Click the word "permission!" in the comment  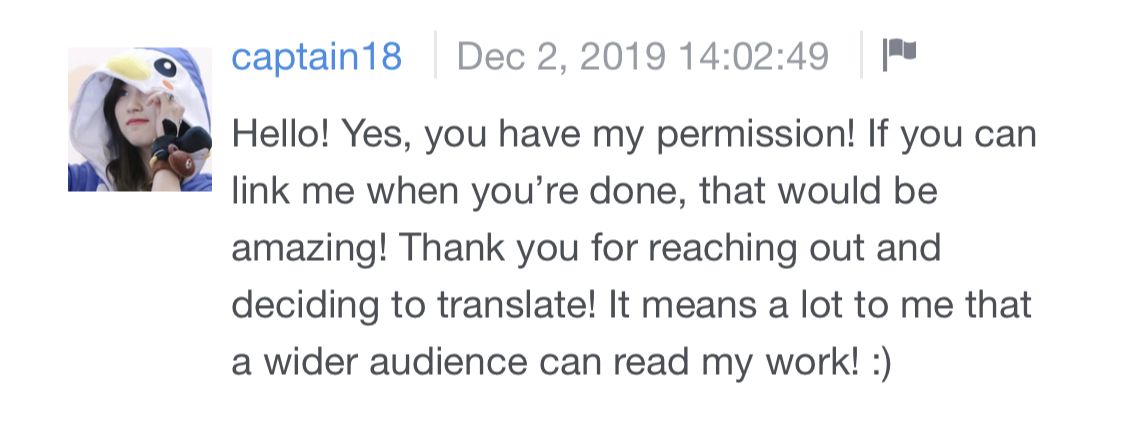point(756,136)
